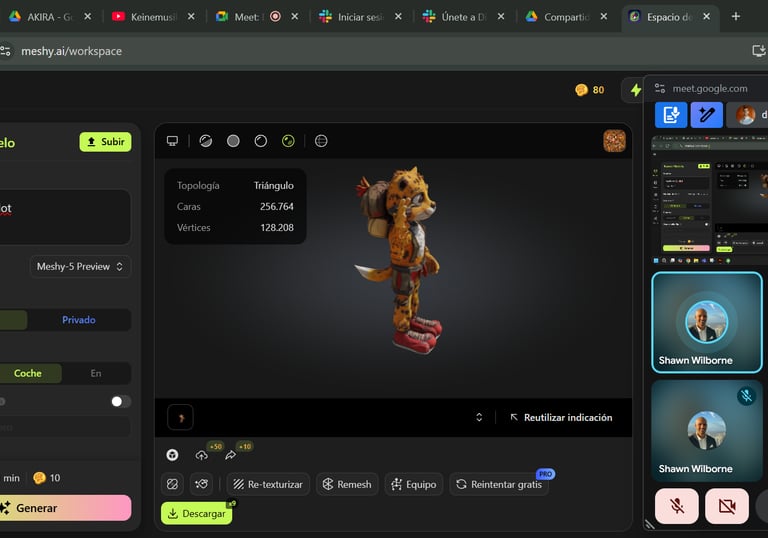Click the muted Shawn Wilborne video tile

707,431
